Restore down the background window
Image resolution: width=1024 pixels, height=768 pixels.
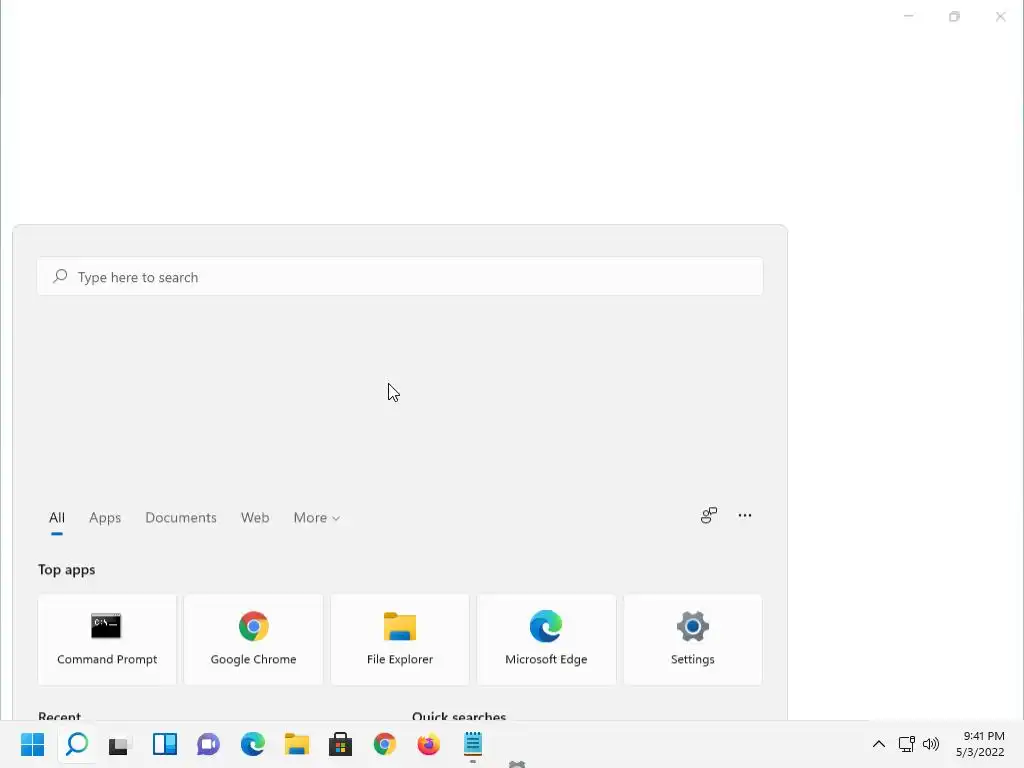click(954, 16)
